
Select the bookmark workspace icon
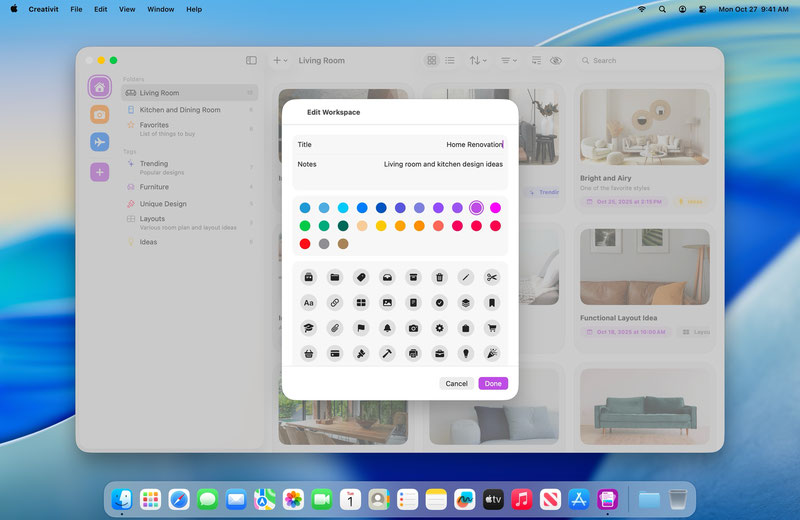pyautogui.click(x=492, y=302)
